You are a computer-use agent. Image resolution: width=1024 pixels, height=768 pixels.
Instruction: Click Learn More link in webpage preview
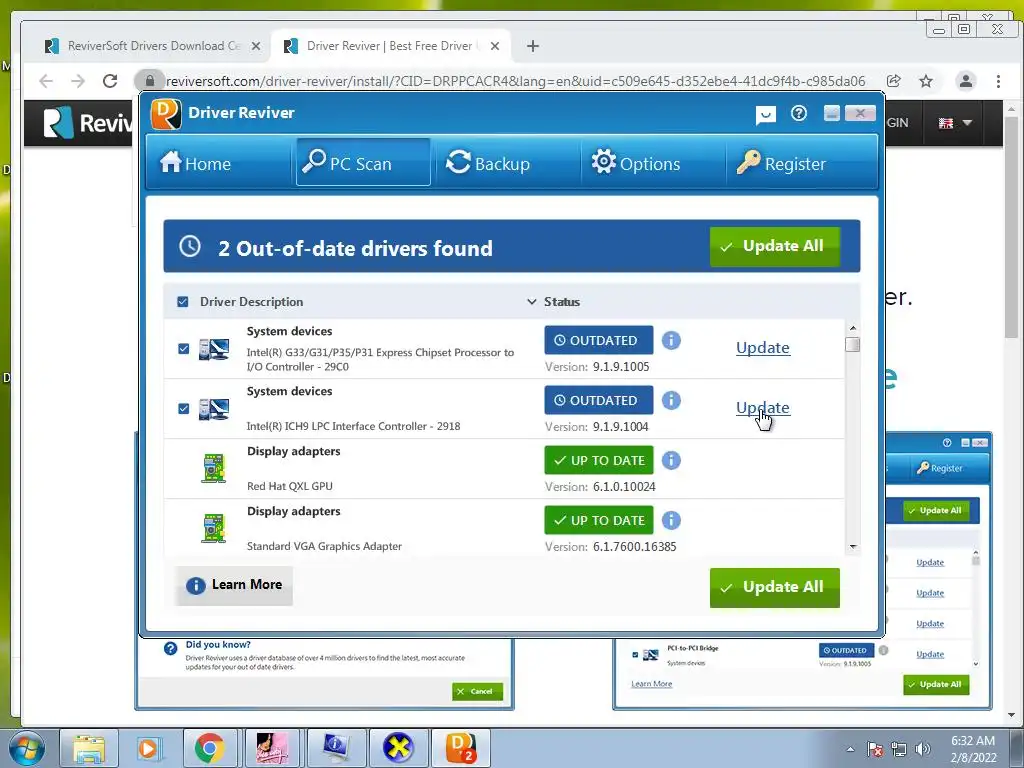652,684
